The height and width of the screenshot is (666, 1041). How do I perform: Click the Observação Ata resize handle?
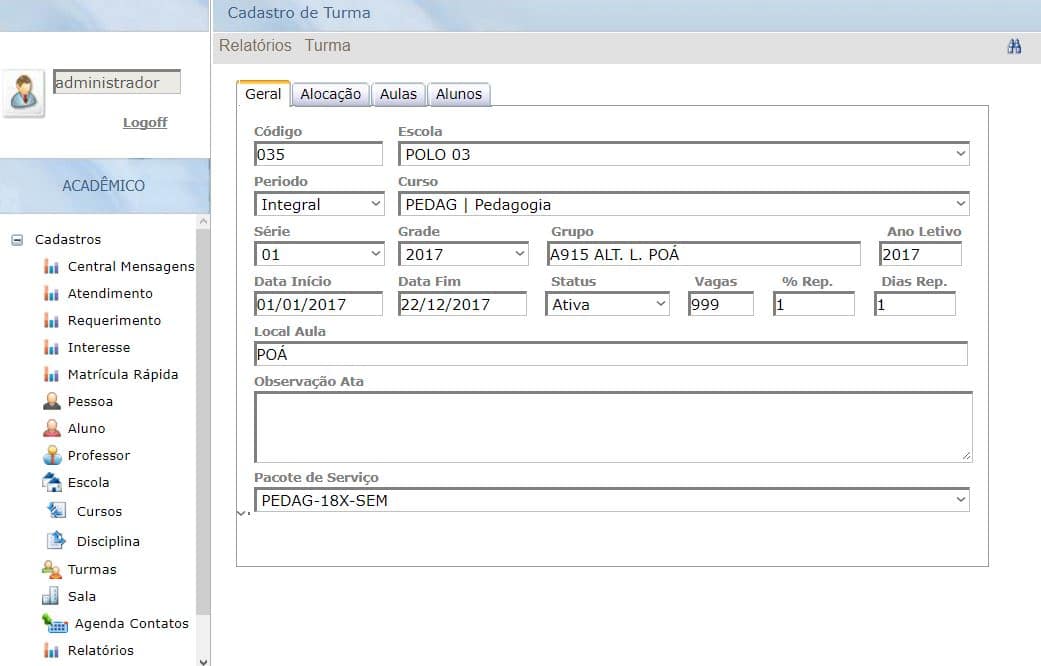coord(966,456)
